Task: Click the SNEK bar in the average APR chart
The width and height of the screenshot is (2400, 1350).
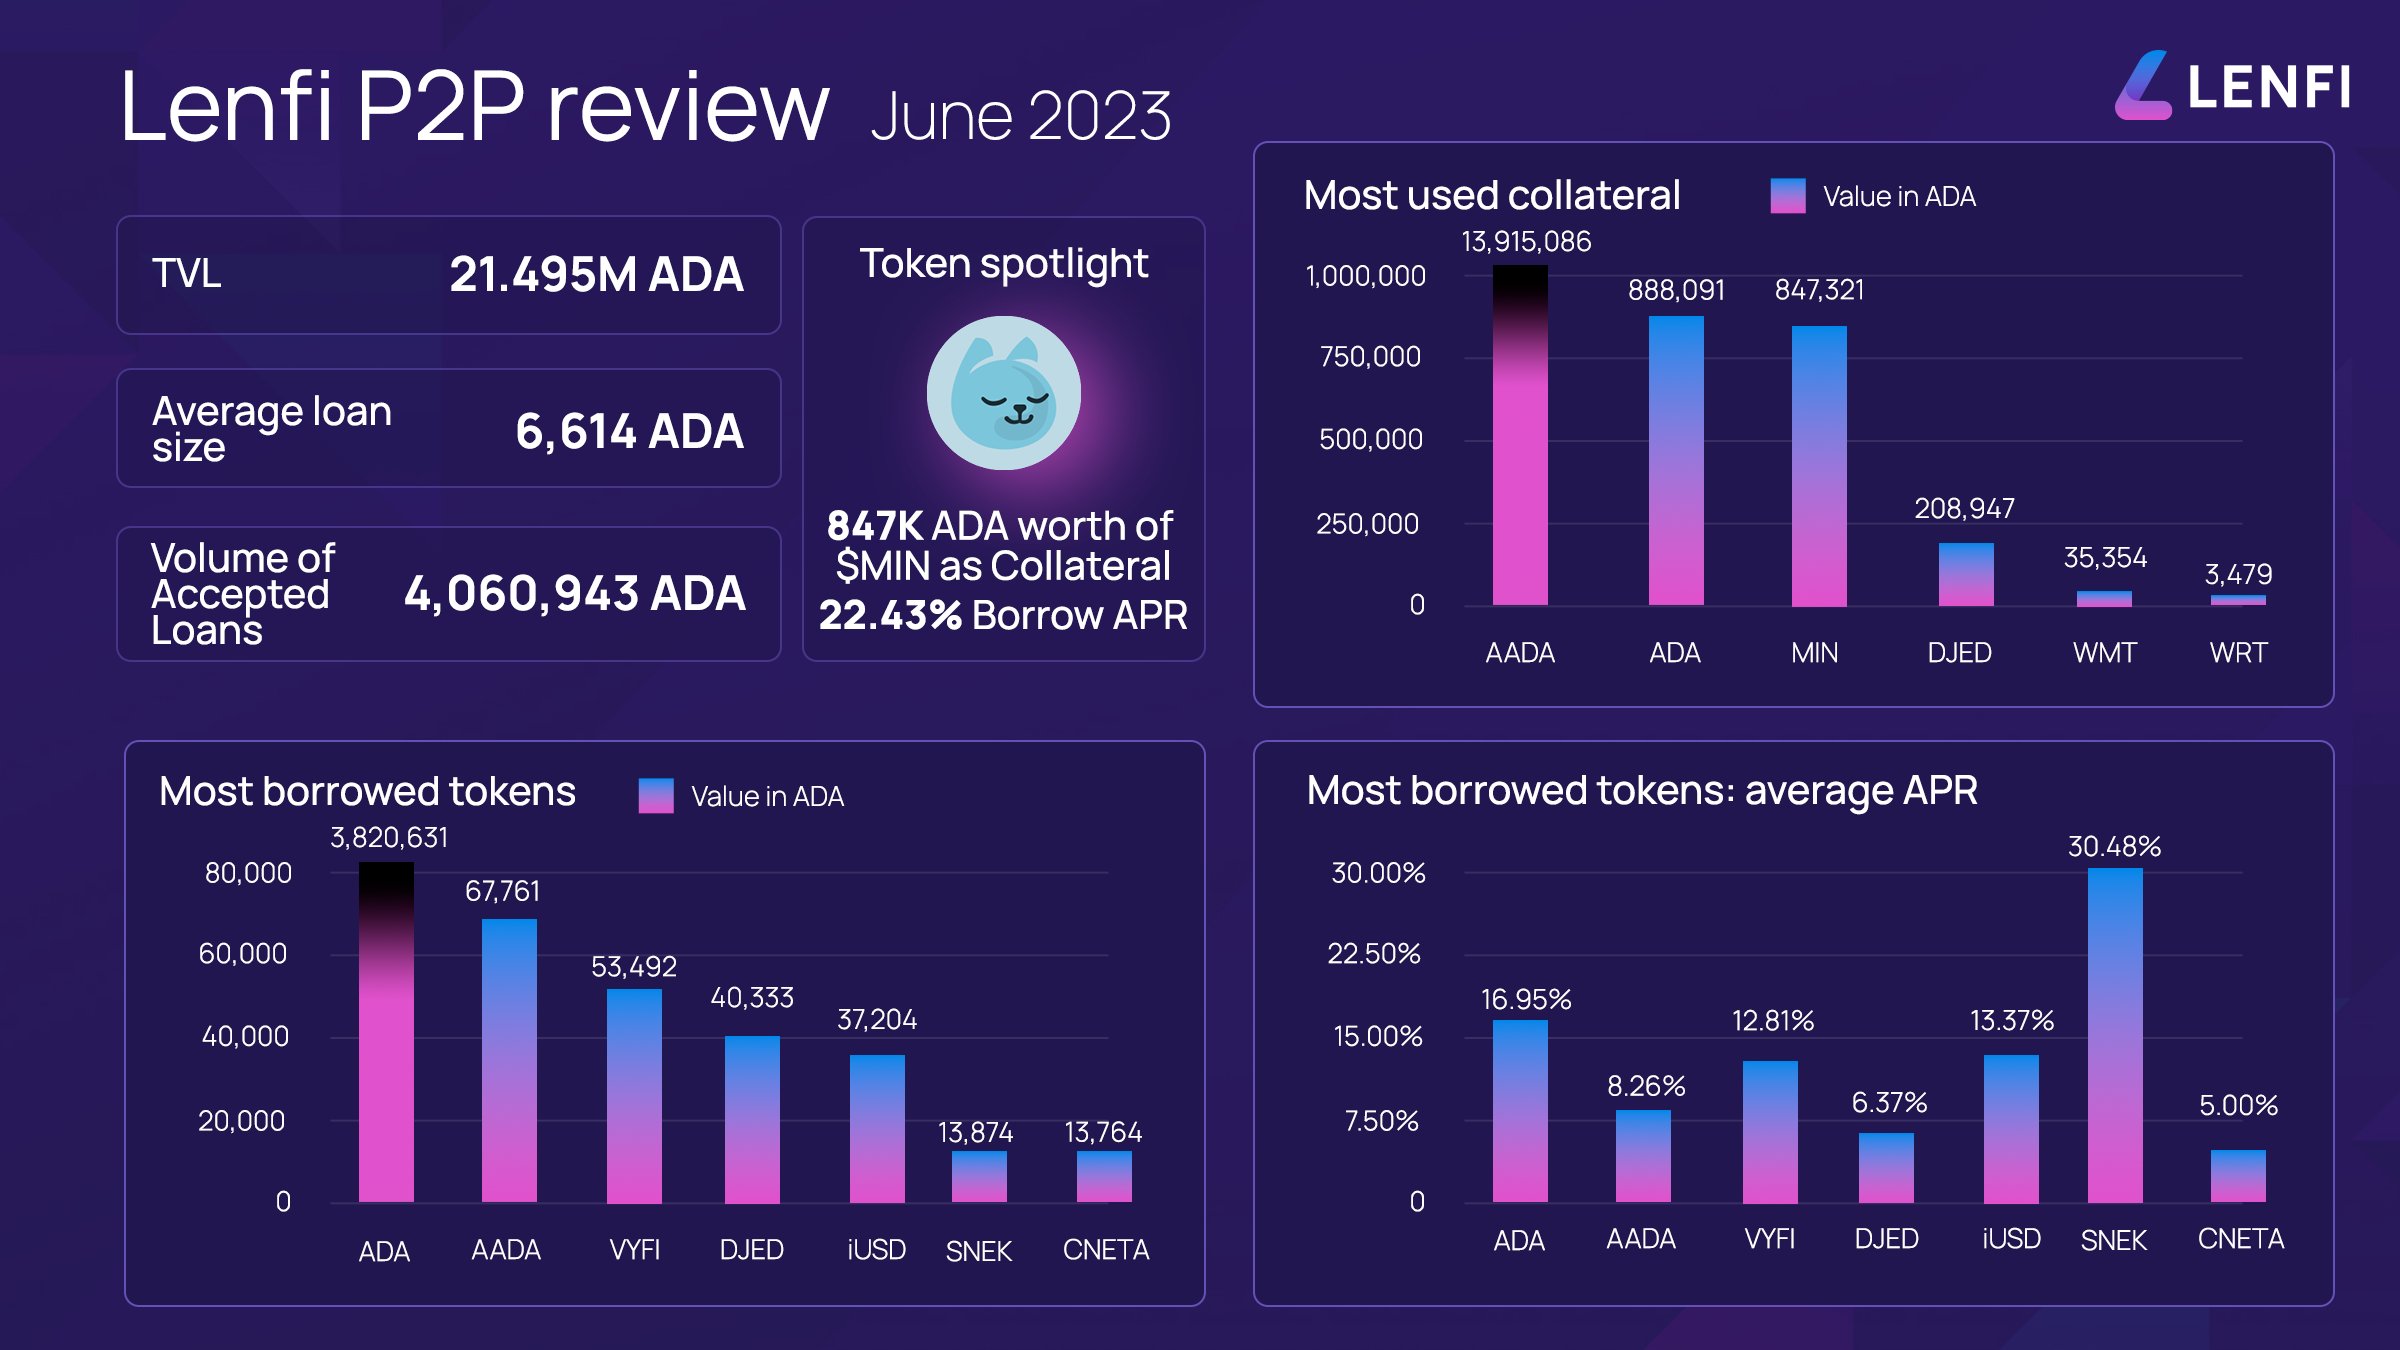Action: [x=2115, y=1035]
